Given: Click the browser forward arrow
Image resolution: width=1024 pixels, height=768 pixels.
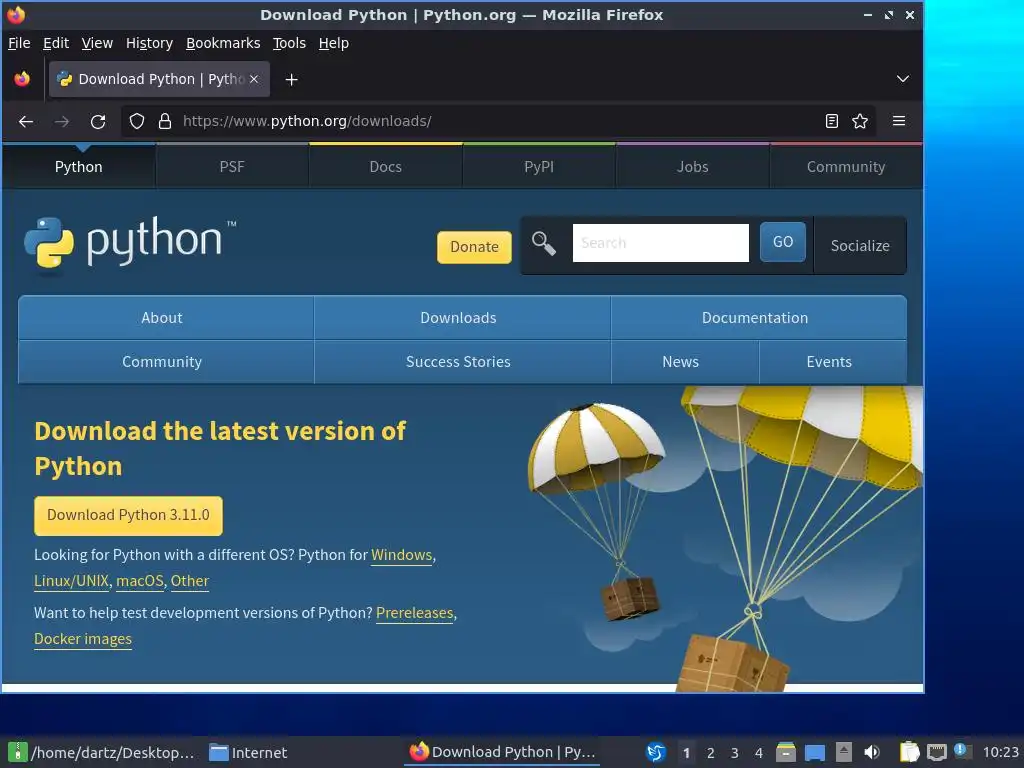Looking at the screenshot, I should pos(61,121).
